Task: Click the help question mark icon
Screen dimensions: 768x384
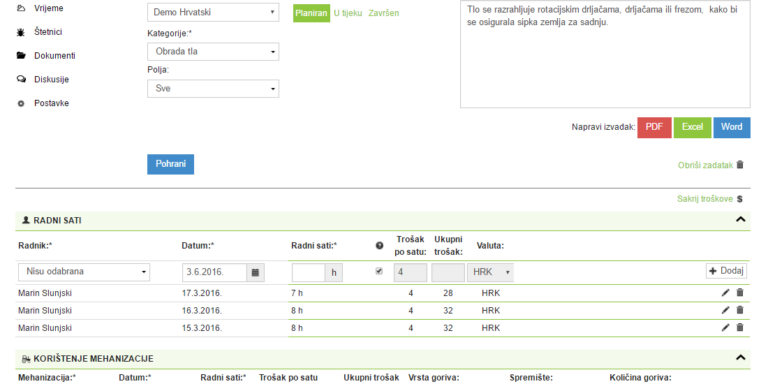Action: pyautogui.click(x=379, y=246)
